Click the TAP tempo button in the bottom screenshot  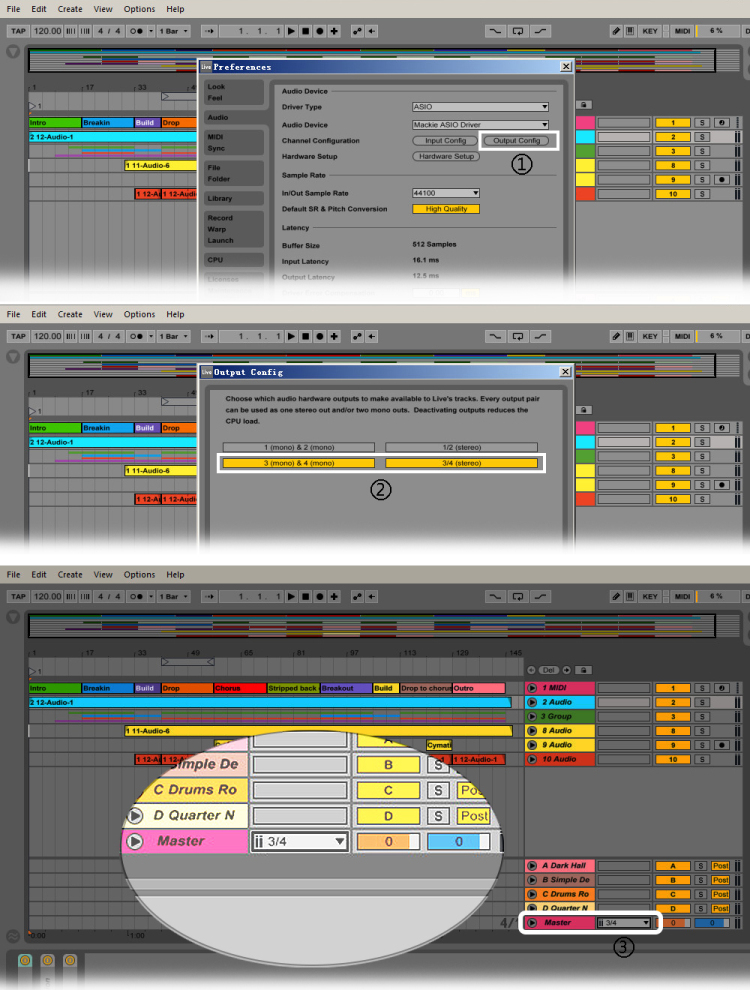click(18, 597)
